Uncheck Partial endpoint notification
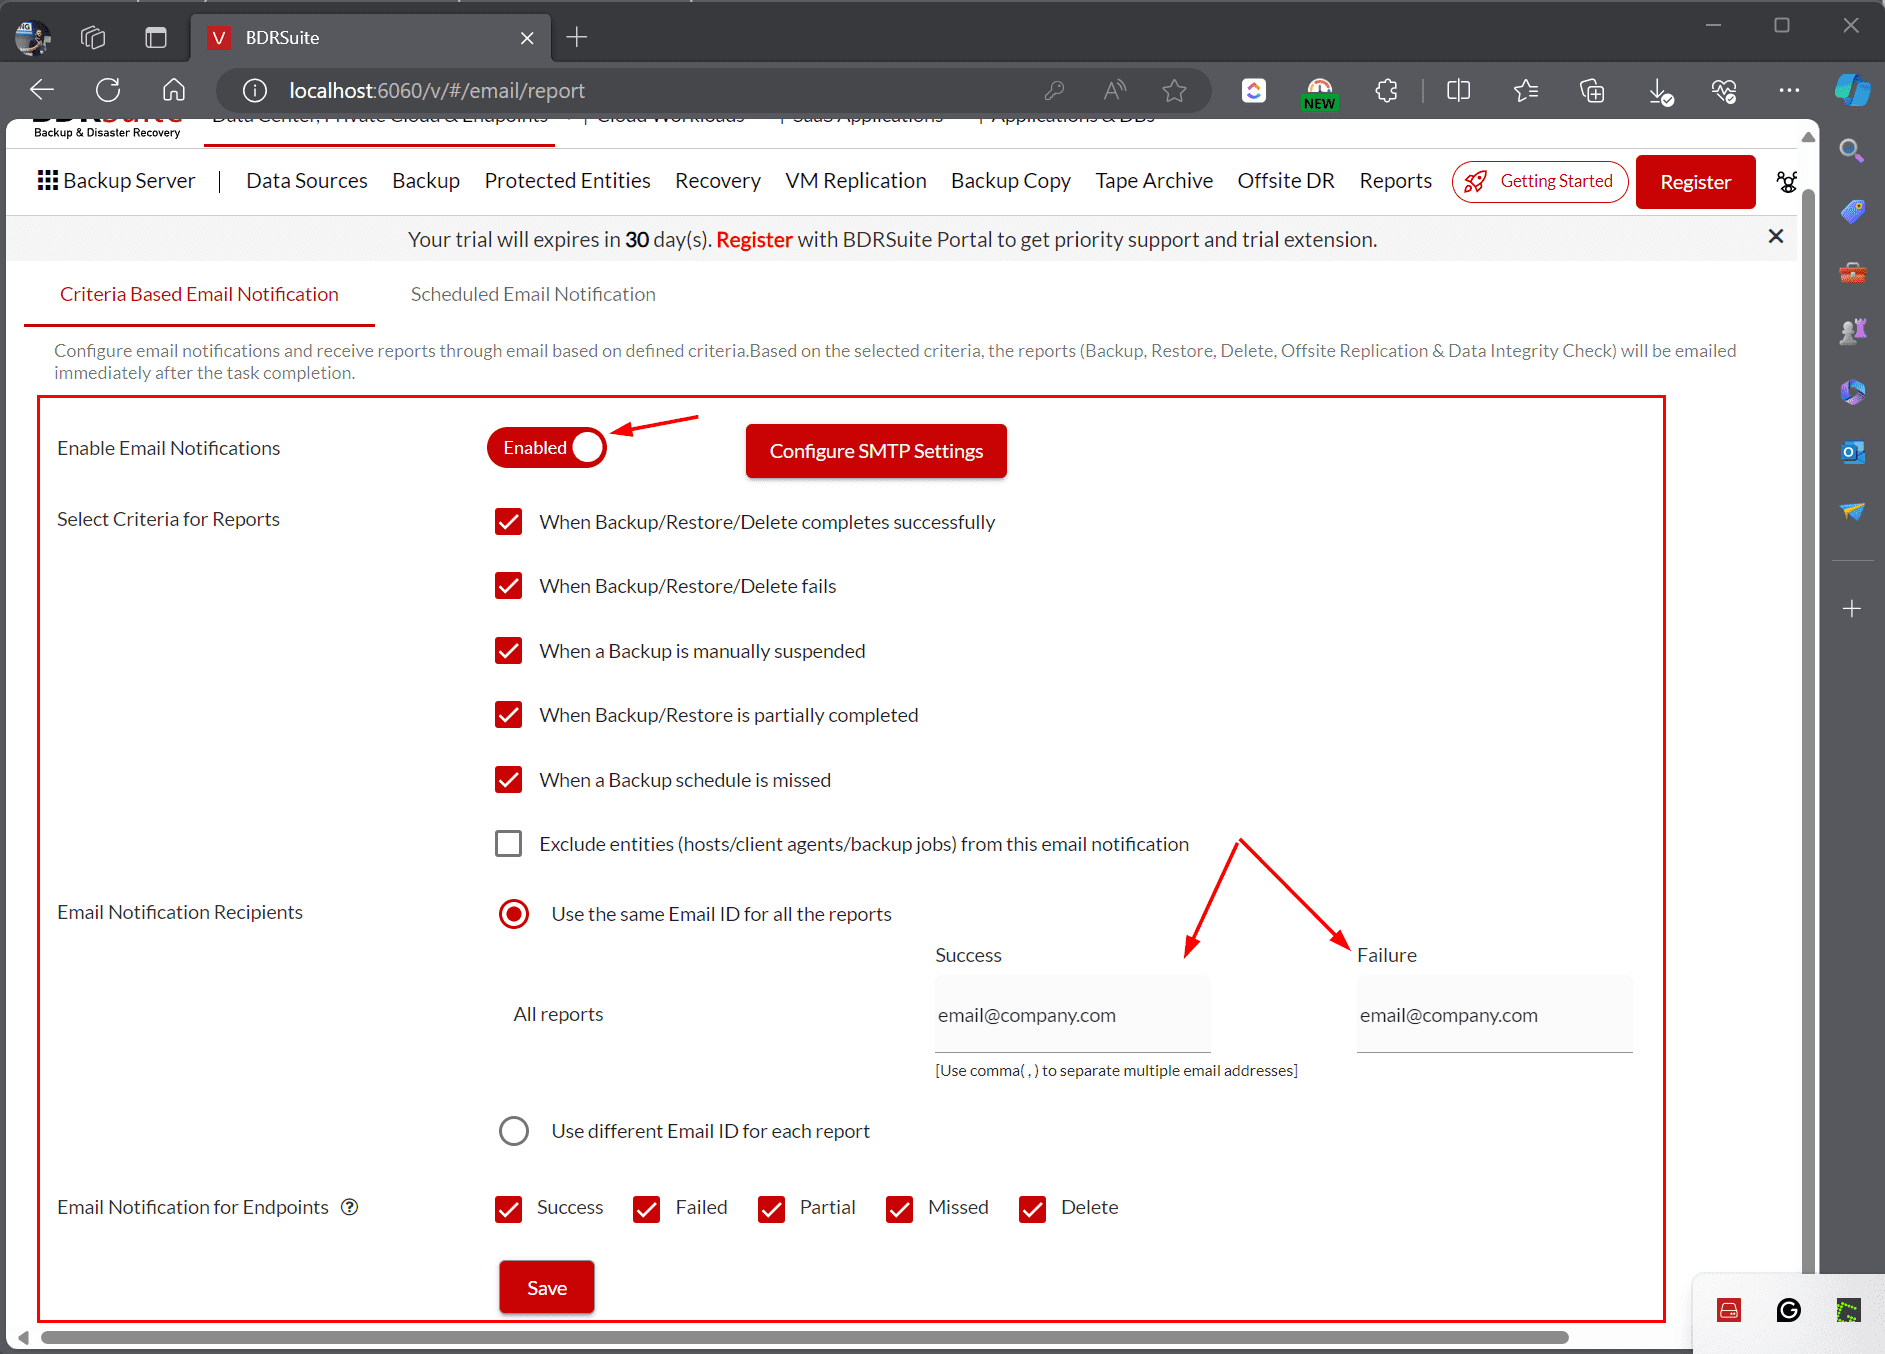1885x1354 pixels. (x=771, y=1209)
